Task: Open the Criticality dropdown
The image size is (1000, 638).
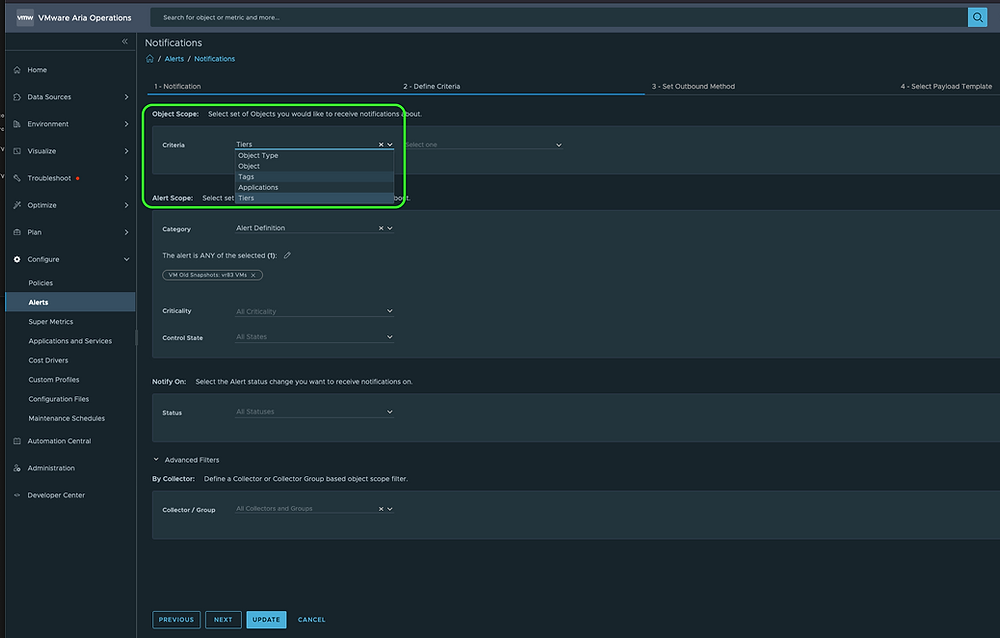Action: [x=314, y=312]
